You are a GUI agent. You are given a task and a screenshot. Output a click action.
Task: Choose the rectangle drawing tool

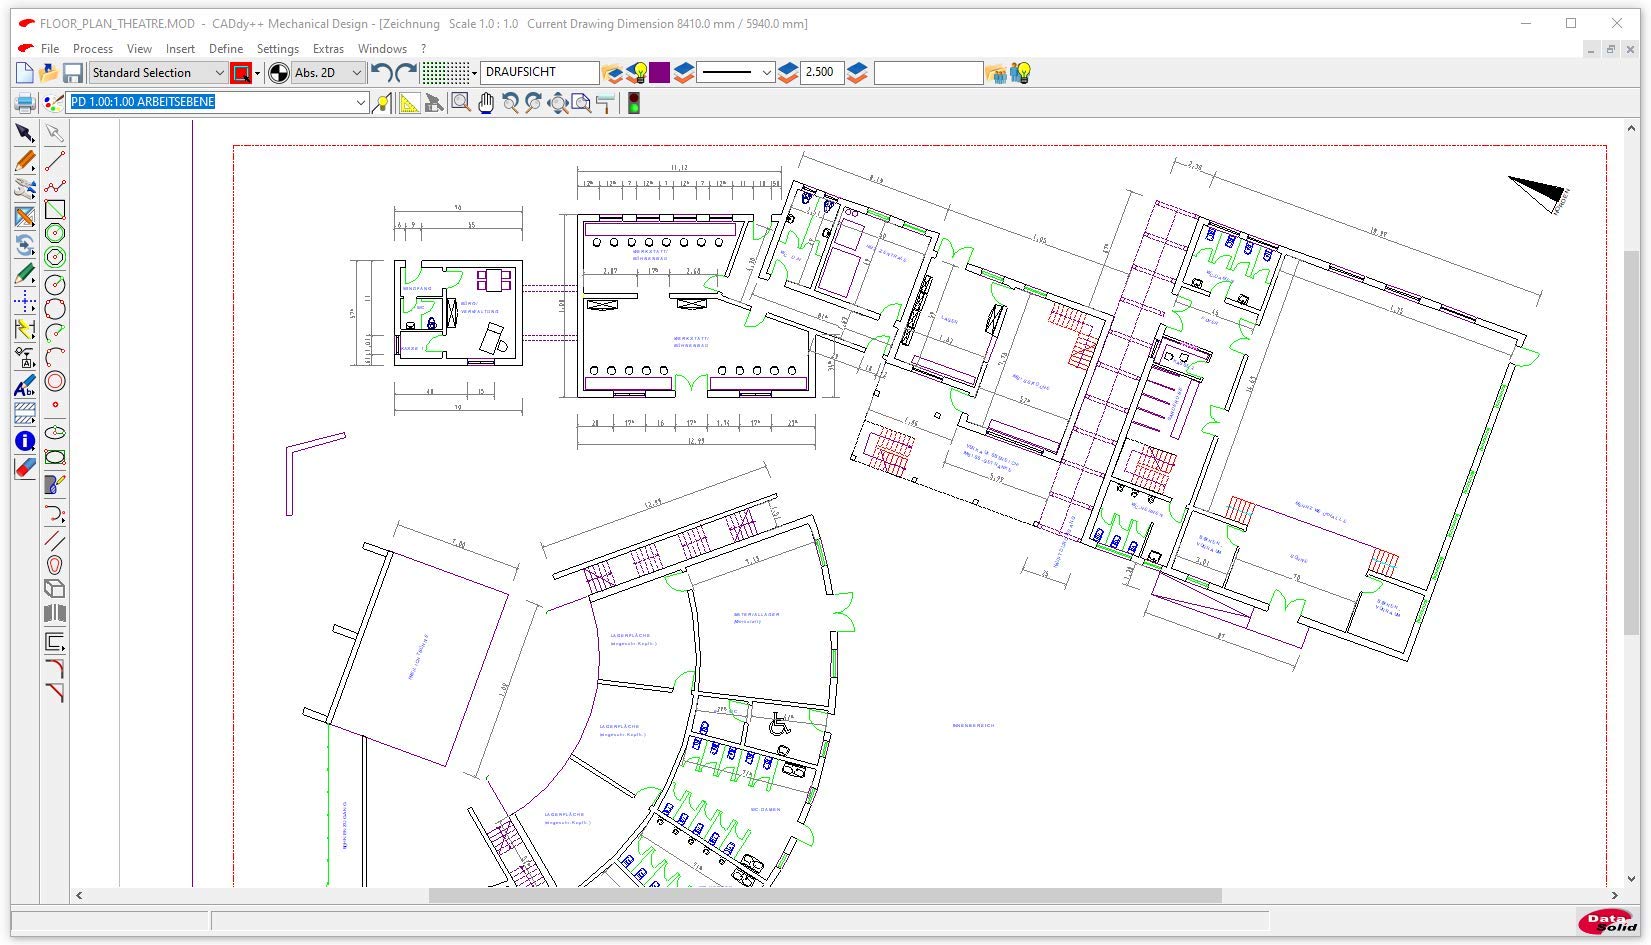55,210
